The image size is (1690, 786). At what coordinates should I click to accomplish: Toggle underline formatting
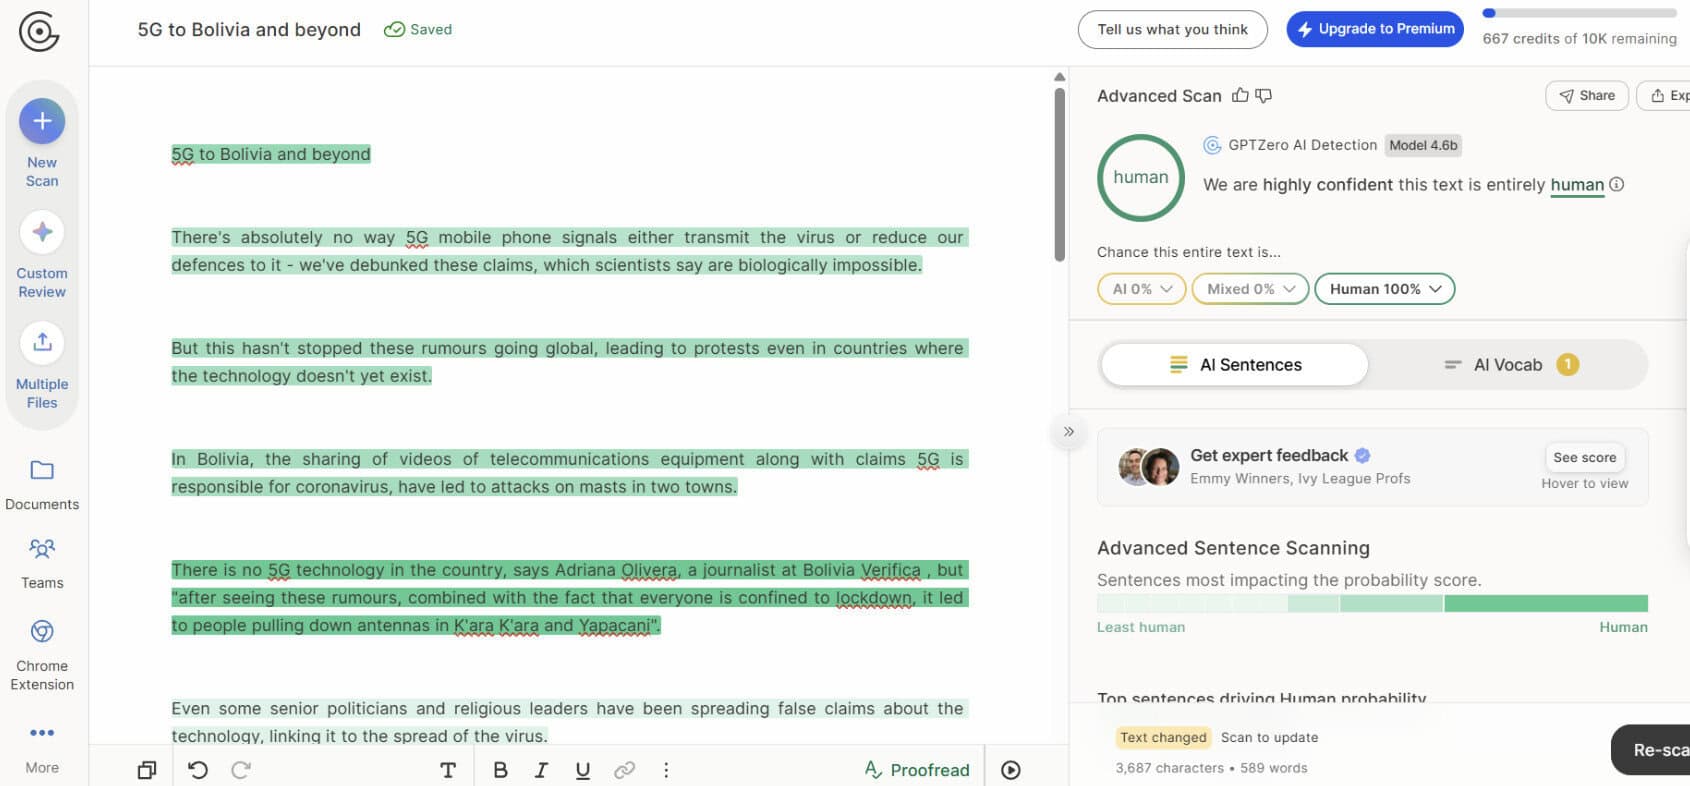click(583, 770)
